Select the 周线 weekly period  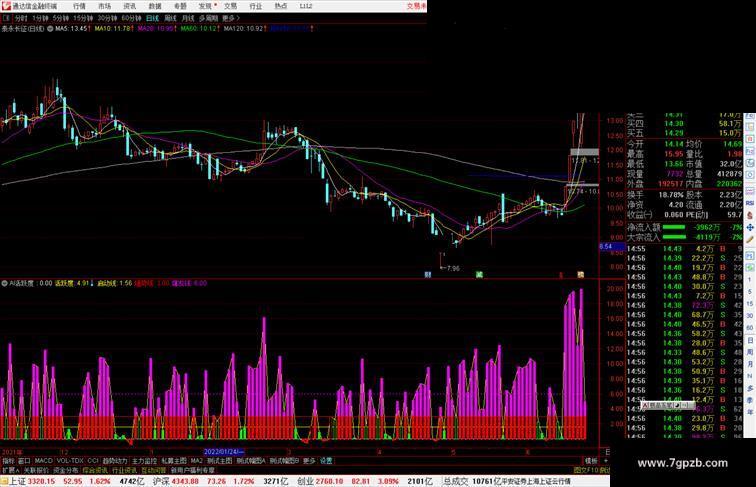tap(170, 18)
